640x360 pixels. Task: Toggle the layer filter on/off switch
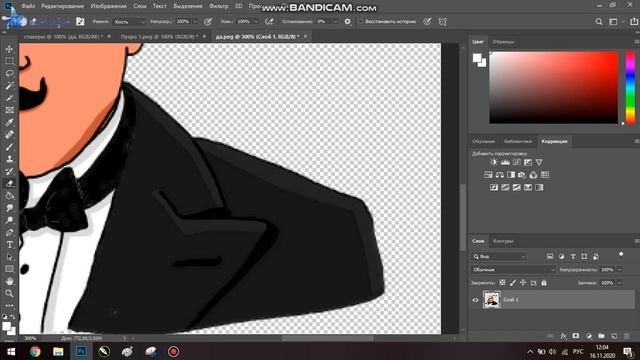(621, 255)
